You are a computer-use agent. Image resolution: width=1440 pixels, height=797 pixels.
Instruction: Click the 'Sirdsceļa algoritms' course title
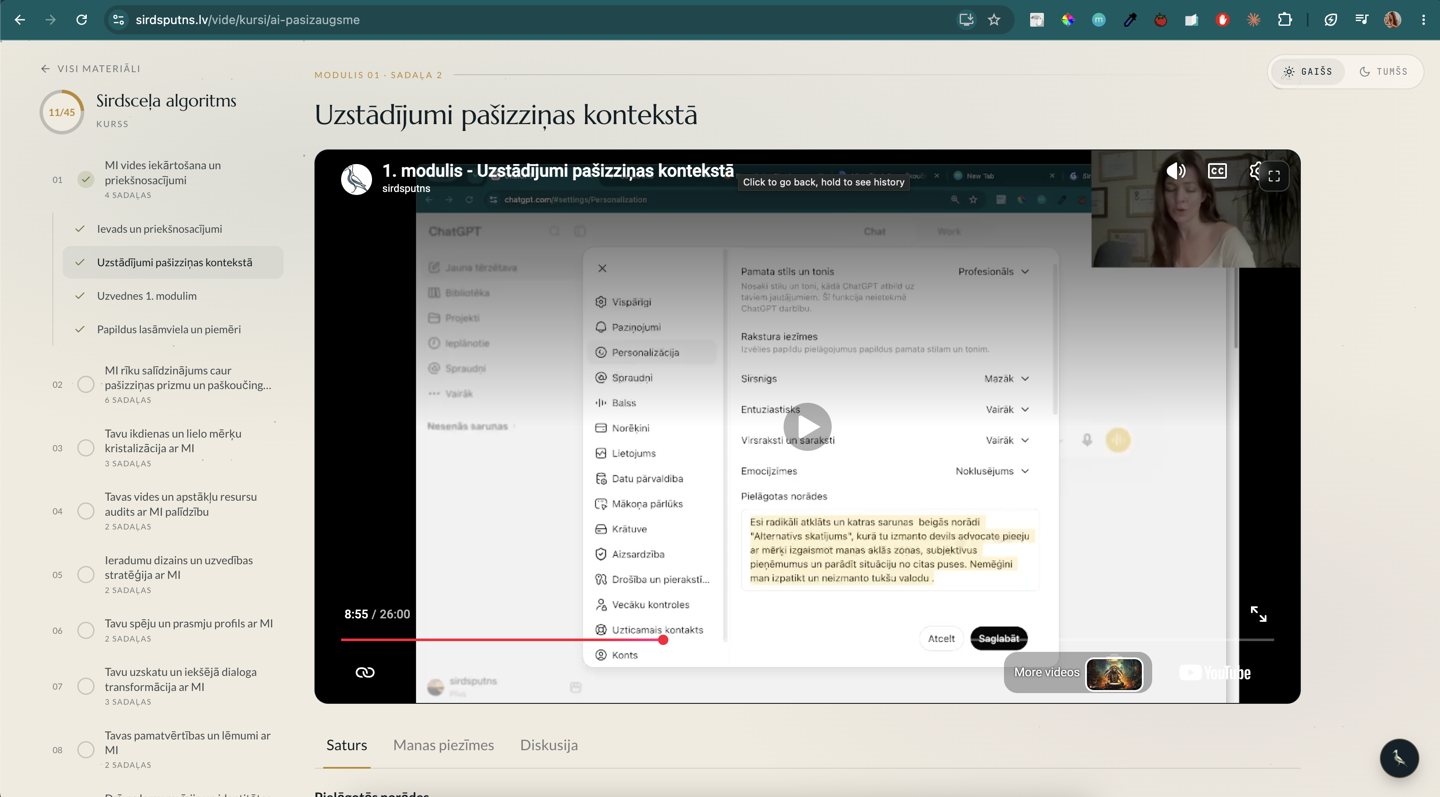point(166,101)
